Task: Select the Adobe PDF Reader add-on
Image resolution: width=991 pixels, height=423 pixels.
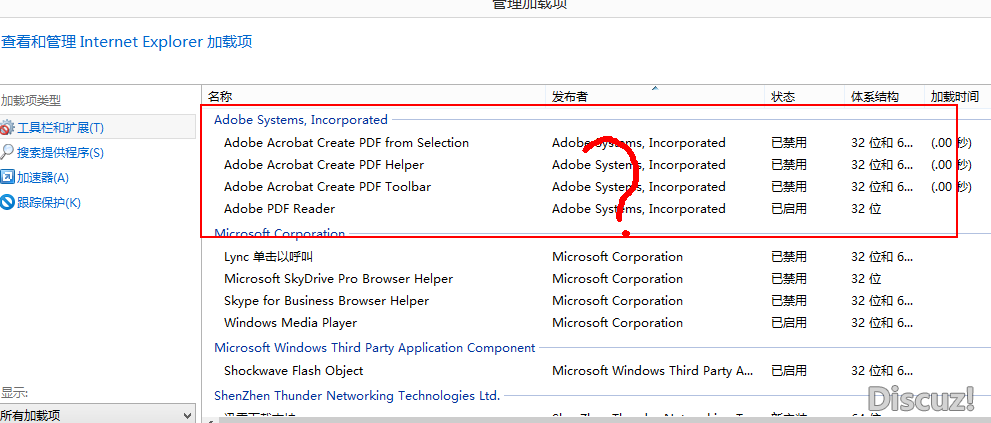Action: click(x=279, y=209)
